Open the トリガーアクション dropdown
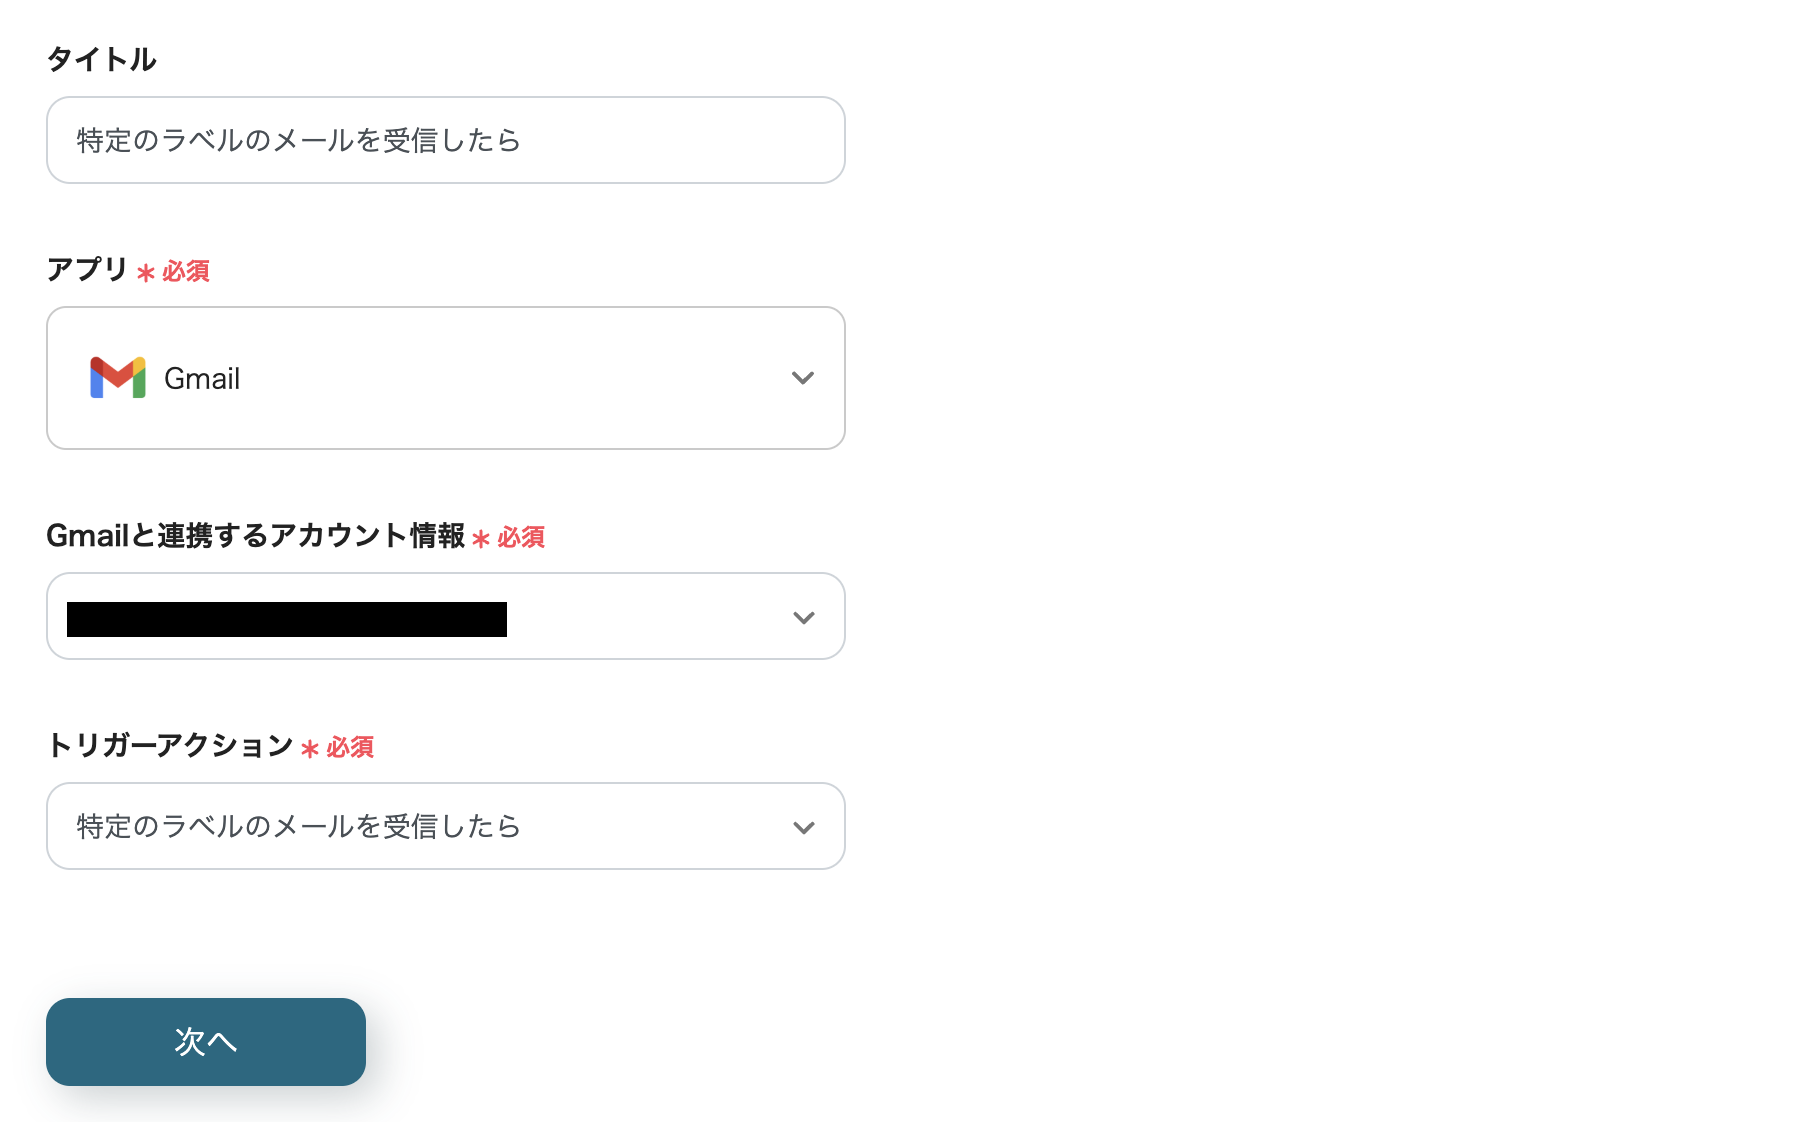The height and width of the screenshot is (1122, 1794). (445, 827)
